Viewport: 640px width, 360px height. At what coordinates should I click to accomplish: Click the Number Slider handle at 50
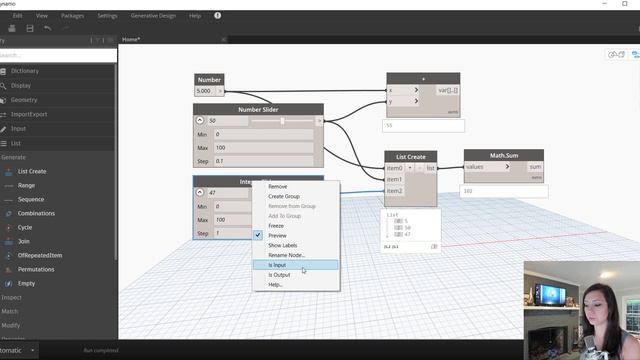pyautogui.click(x=282, y=121)
